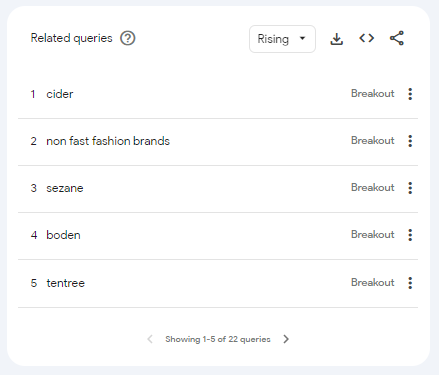Open the non fast fashion brands query
This screenshot has width=439, height=375.
coord(108,141)
